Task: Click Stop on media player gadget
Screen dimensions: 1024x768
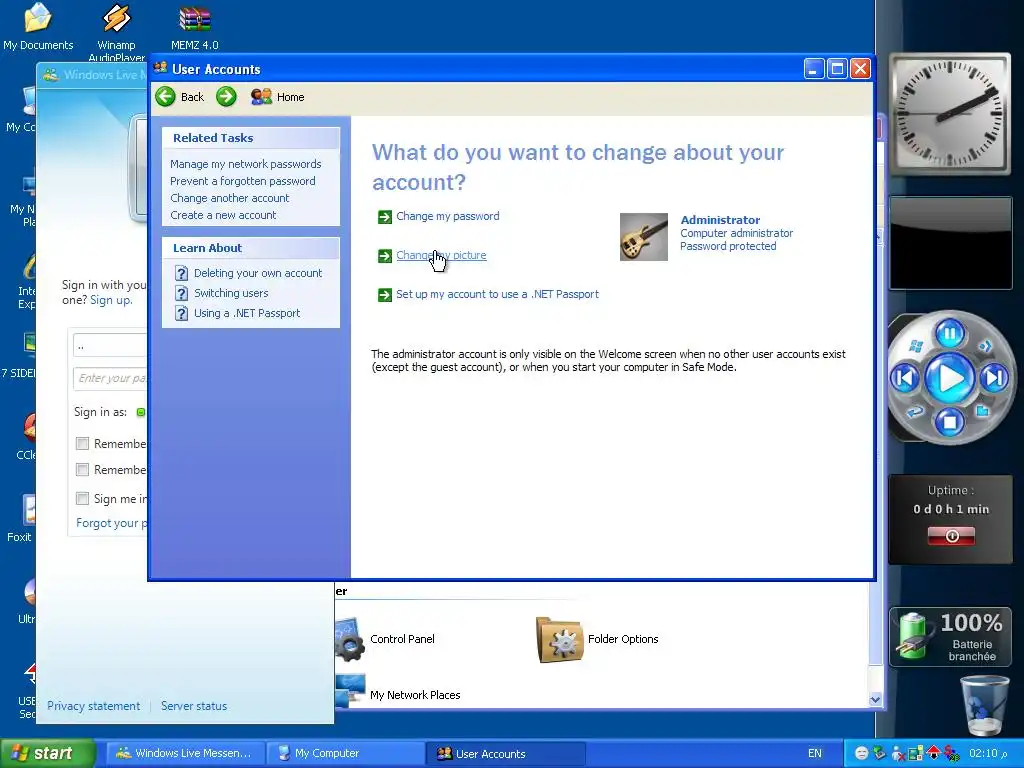Action: (x=950, y=422)
